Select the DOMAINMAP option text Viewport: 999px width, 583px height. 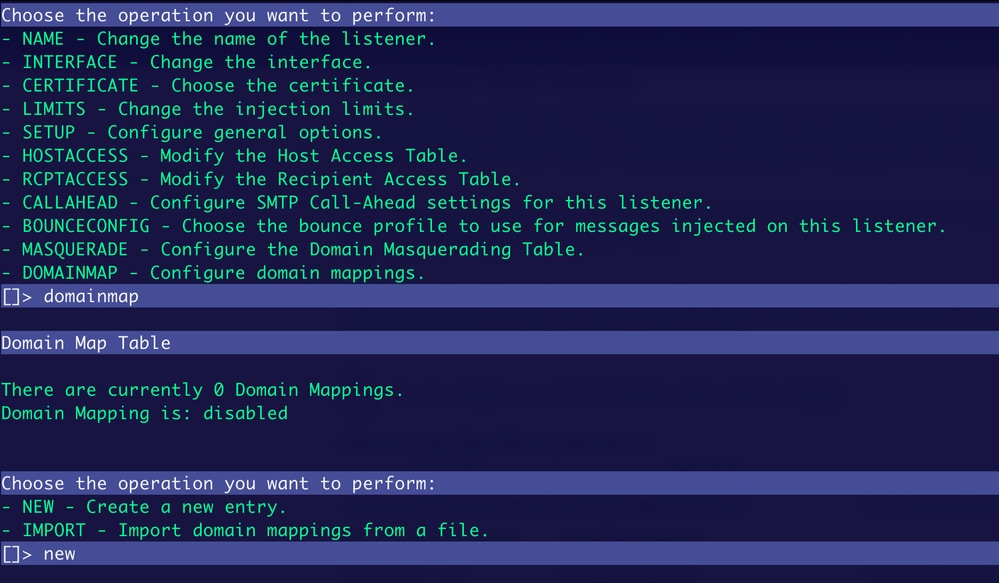(213, 273)
